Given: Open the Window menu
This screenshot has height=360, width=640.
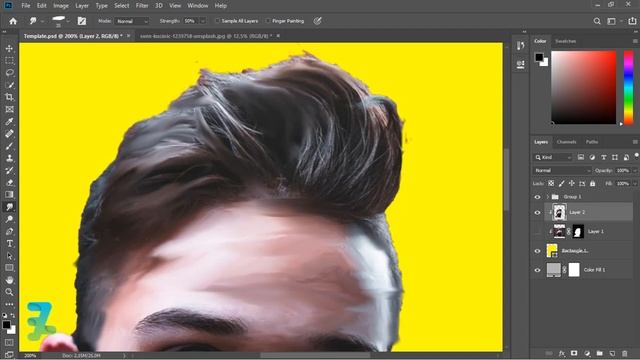Looking at the screenshot, I should 198,6.
